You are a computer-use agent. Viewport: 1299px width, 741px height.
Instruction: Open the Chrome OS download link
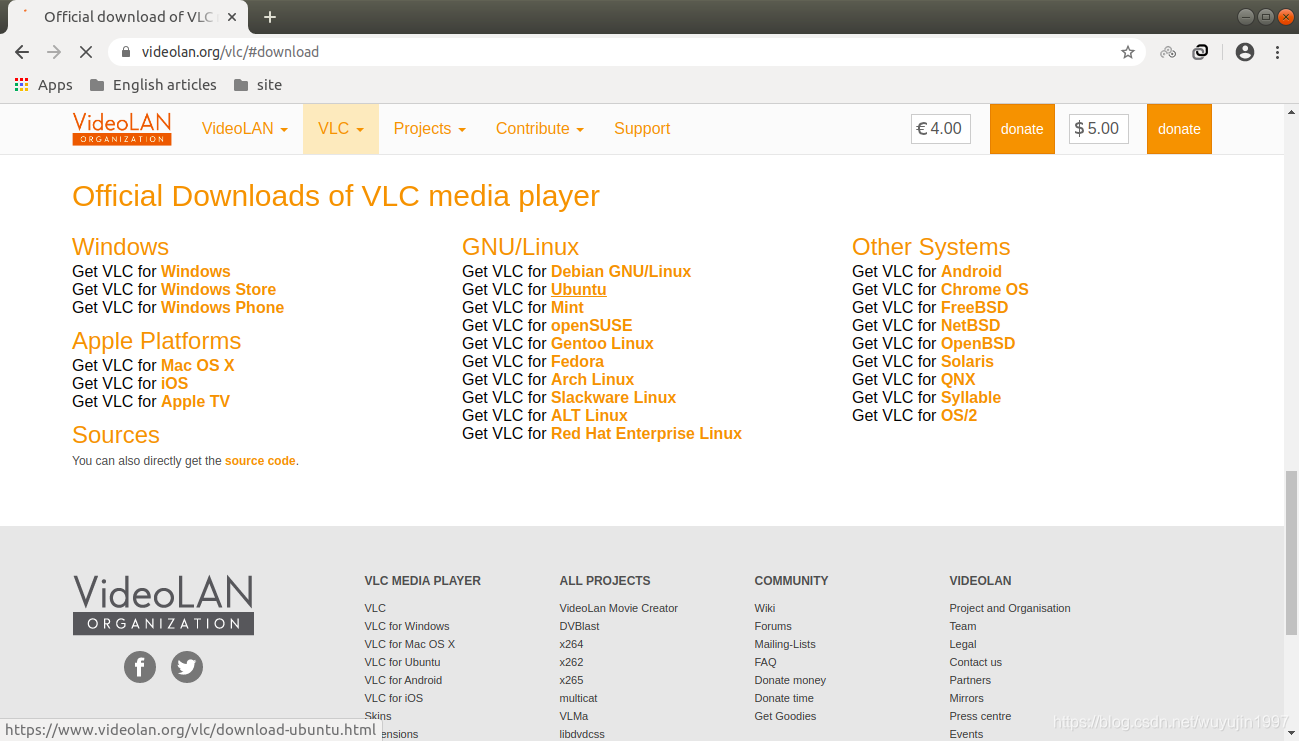(985, 290)
